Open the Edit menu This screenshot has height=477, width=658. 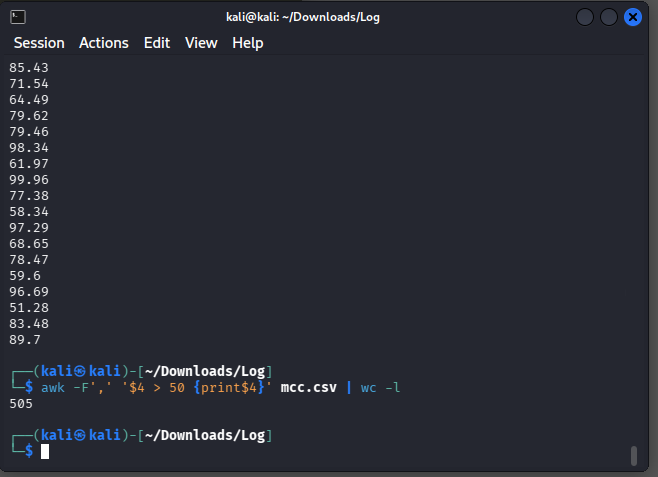[x=157, y=43]
